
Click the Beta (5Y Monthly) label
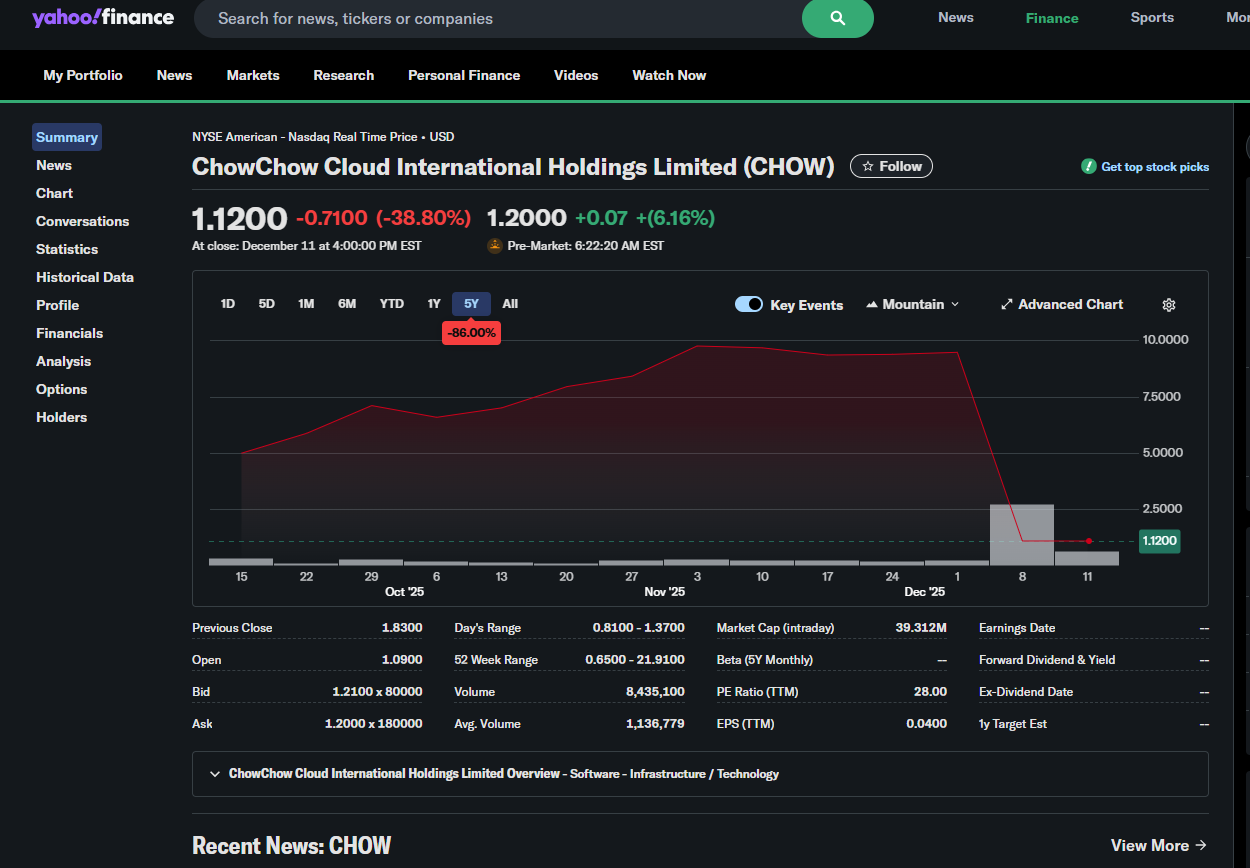point(765,660)
